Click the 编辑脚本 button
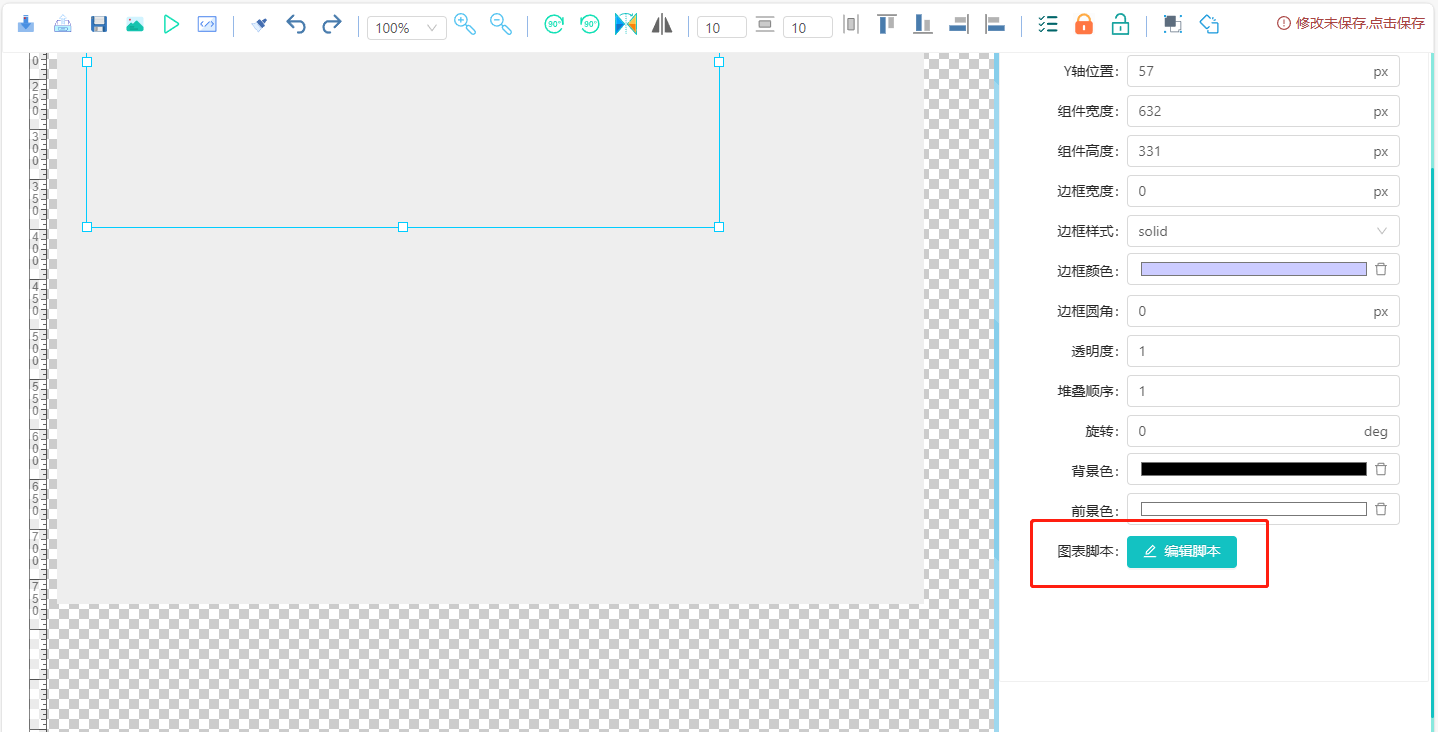The height and width of the screenshot is (732, 1438). coord(1182,551)
